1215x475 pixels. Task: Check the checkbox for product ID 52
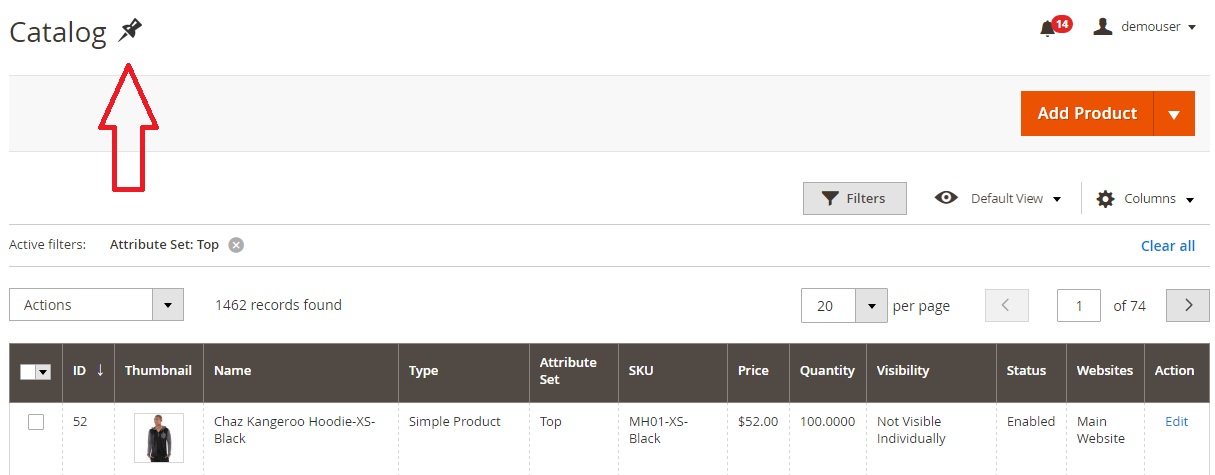click(x=36, y=422)
